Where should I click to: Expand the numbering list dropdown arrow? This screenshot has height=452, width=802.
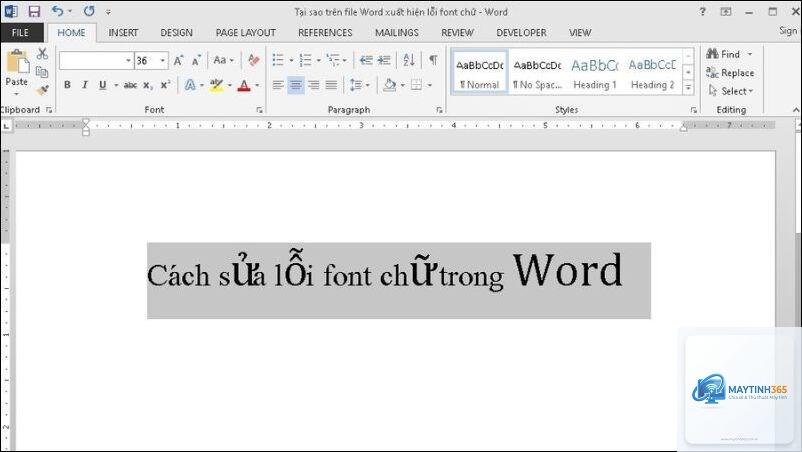(x=319, y=60)
